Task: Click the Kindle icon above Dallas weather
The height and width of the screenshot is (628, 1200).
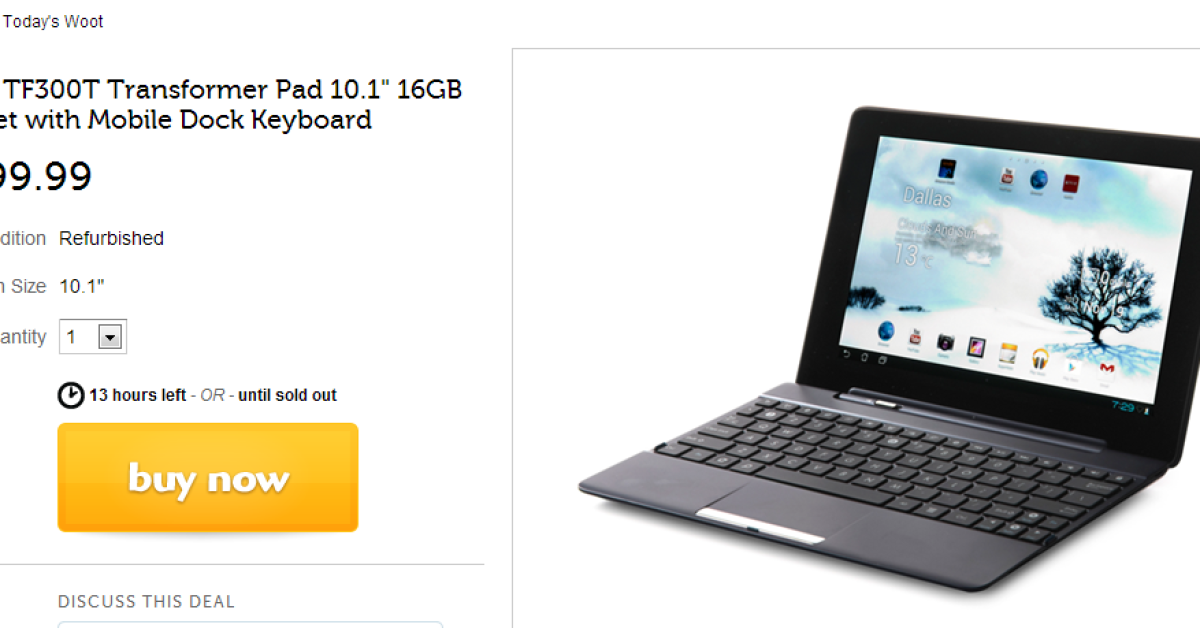Action: [x=946, y=167]
